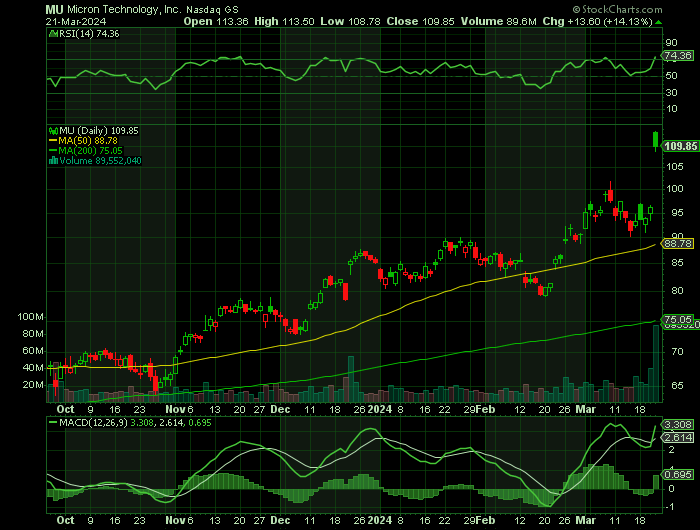Click the 88.78 MA(50) price tag
This screenshot has width=700, height=530.
677,244
